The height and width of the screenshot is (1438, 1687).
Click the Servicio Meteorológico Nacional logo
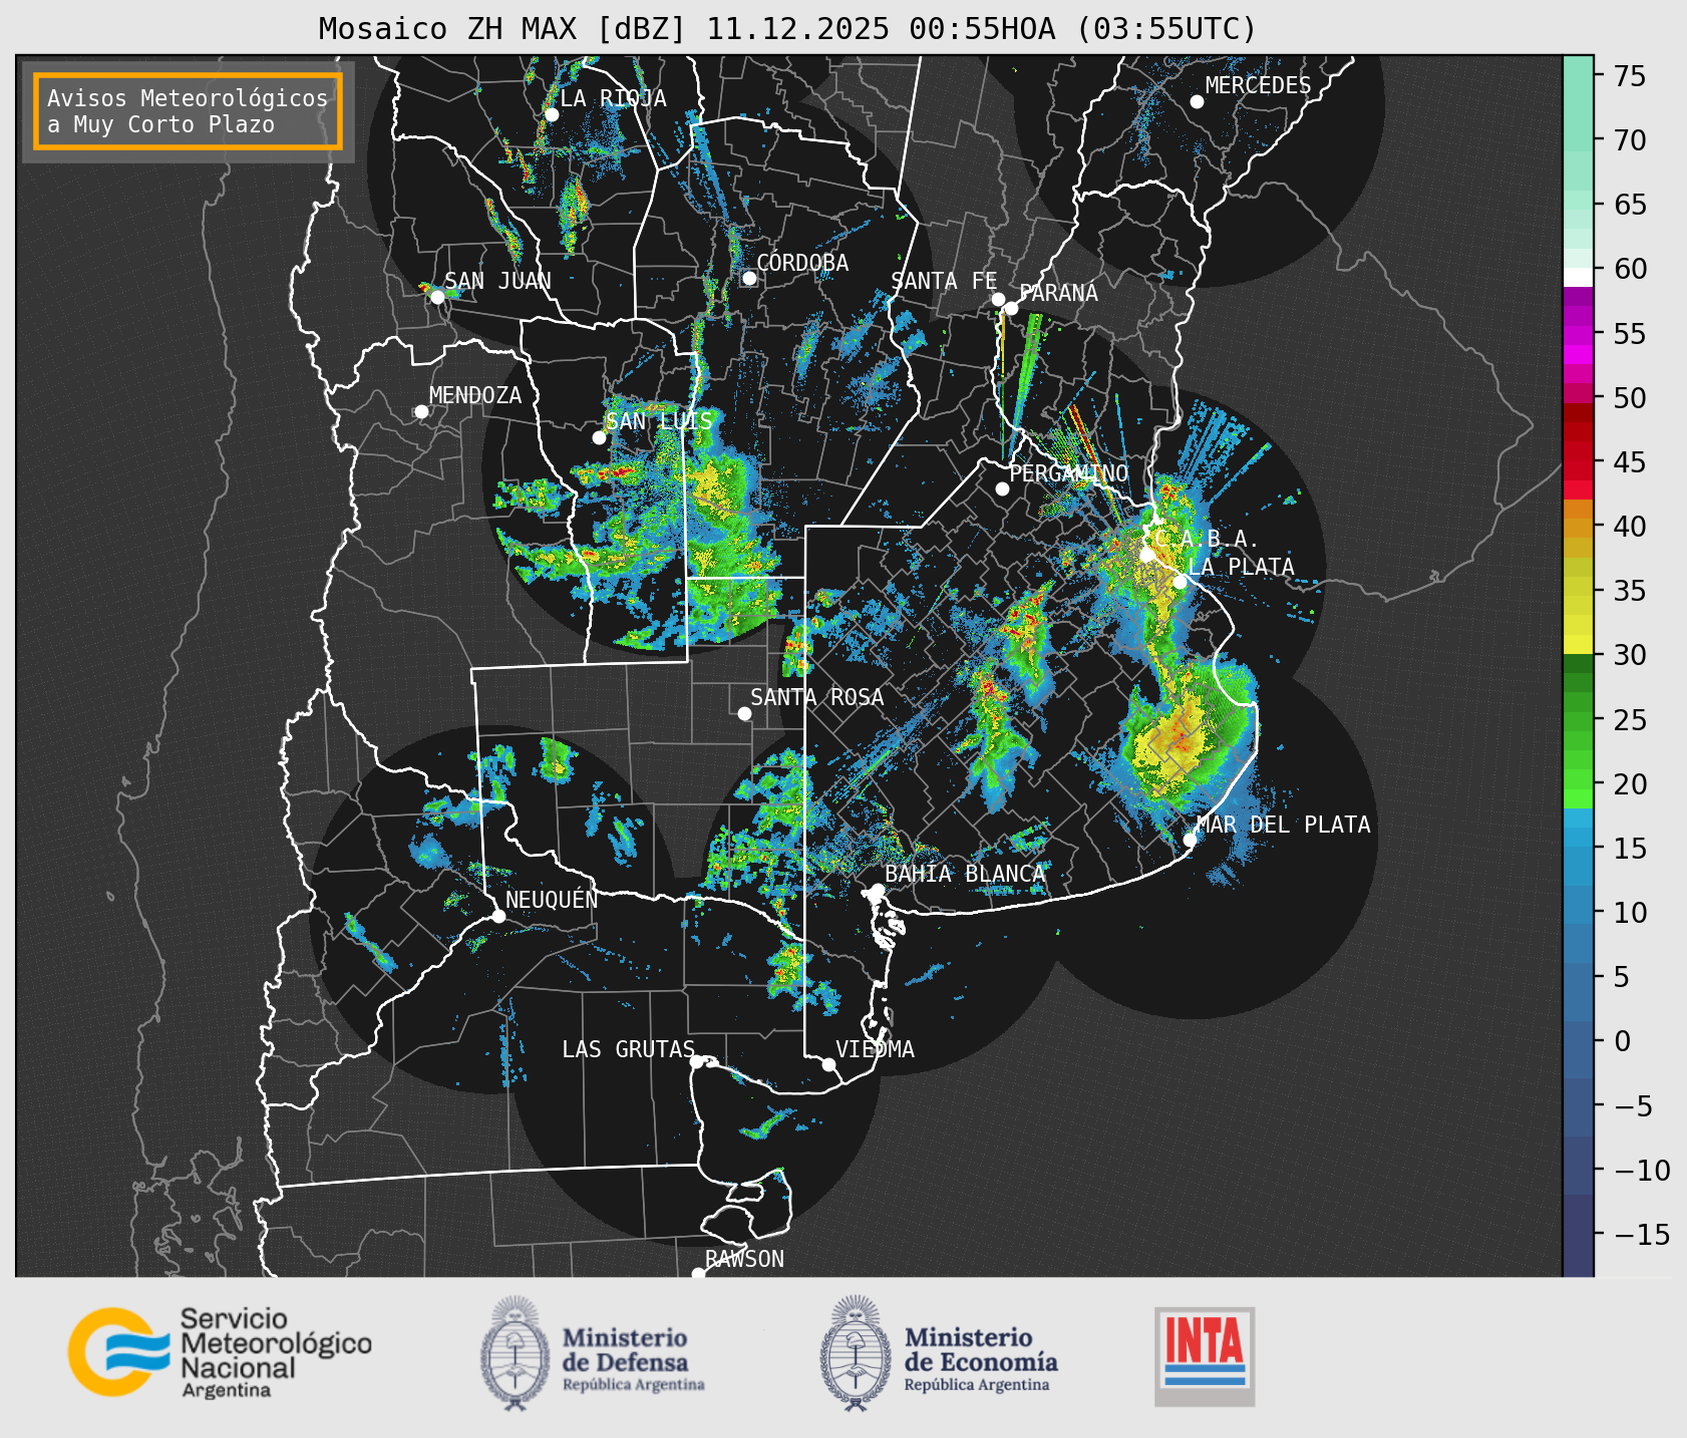point(220,1352)
